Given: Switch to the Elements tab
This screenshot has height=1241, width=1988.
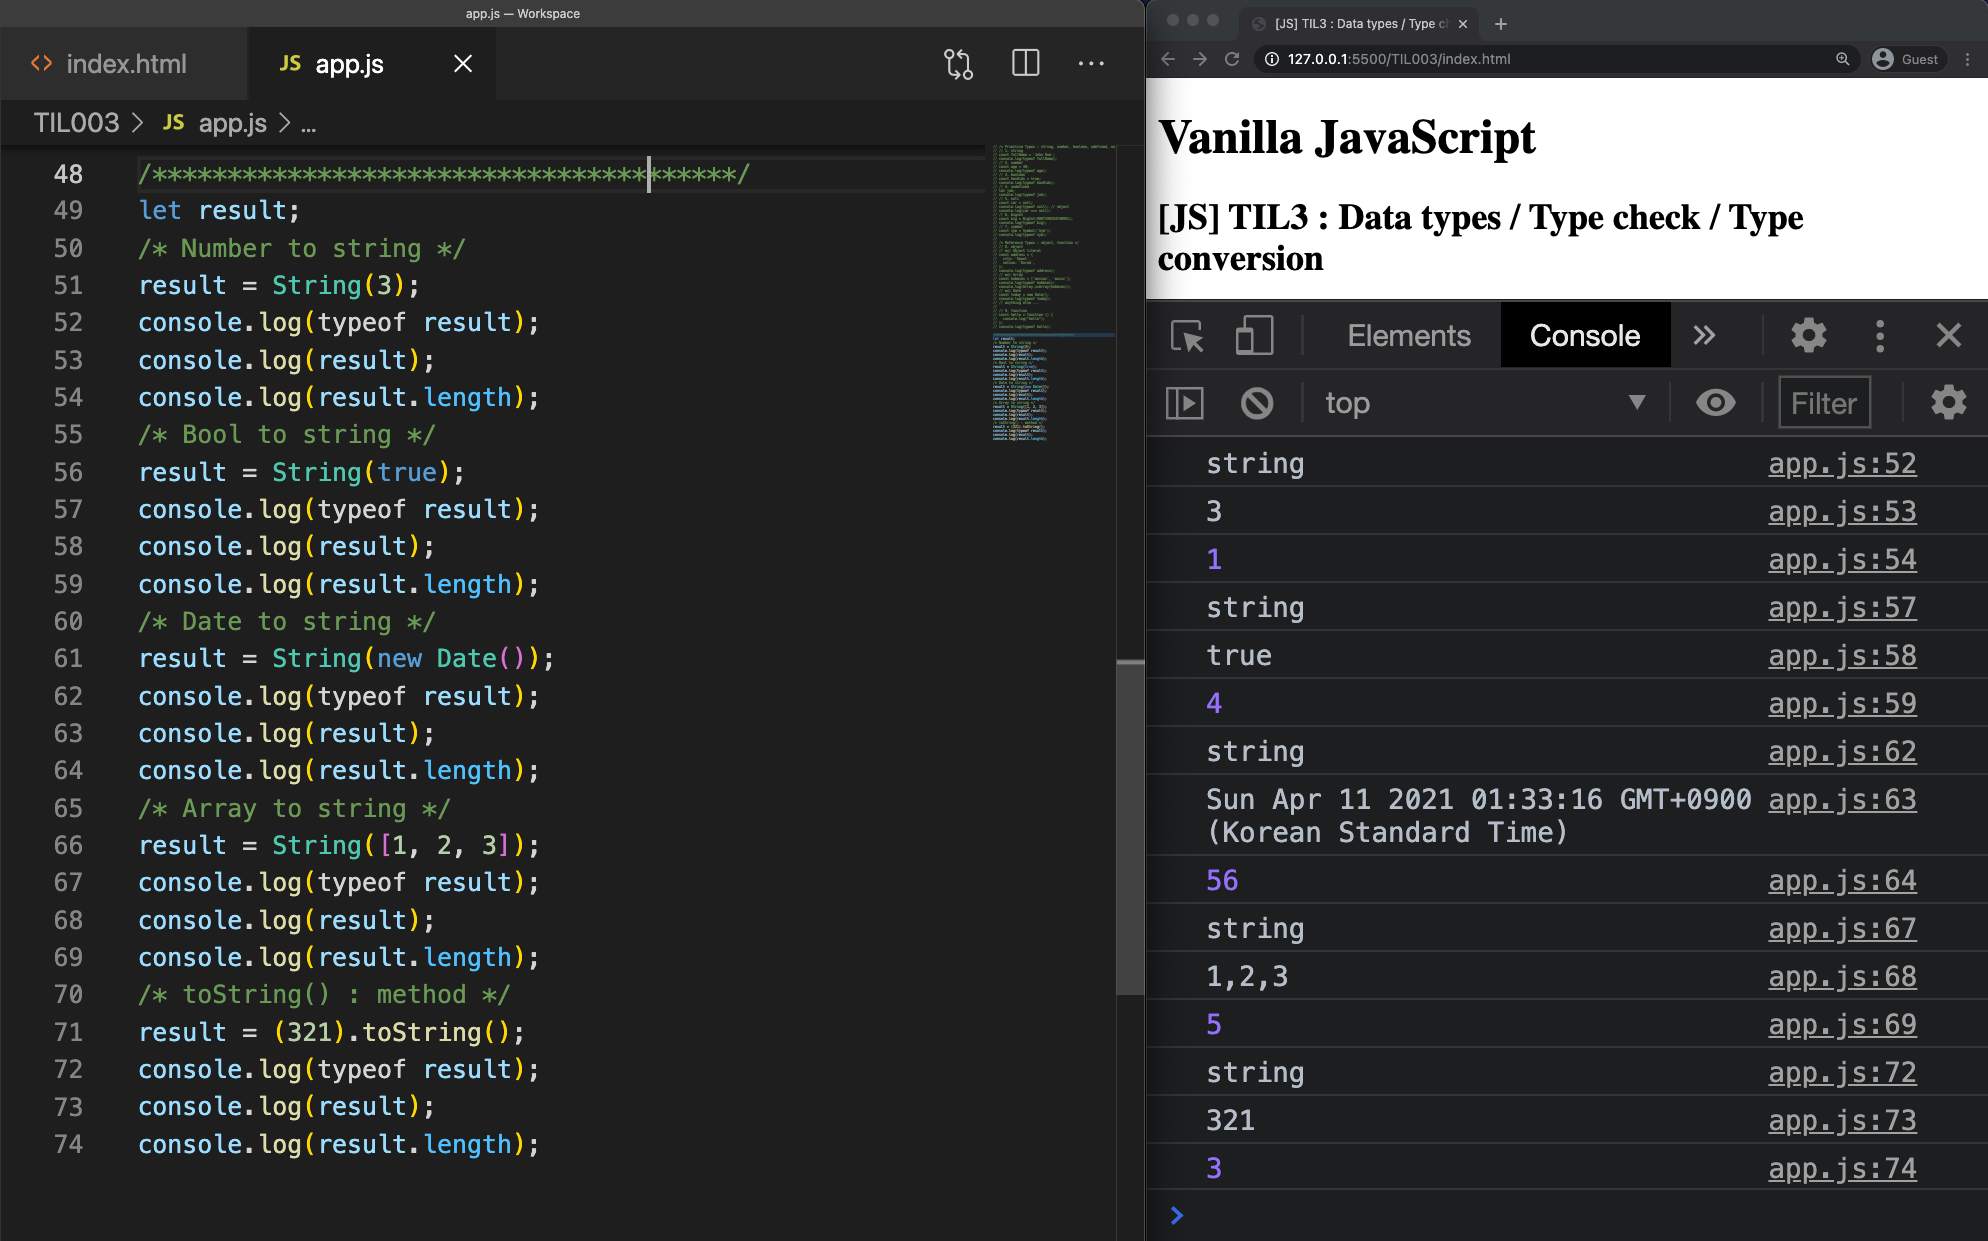Looking at the screenshot, I should [x=1408, y=336].
